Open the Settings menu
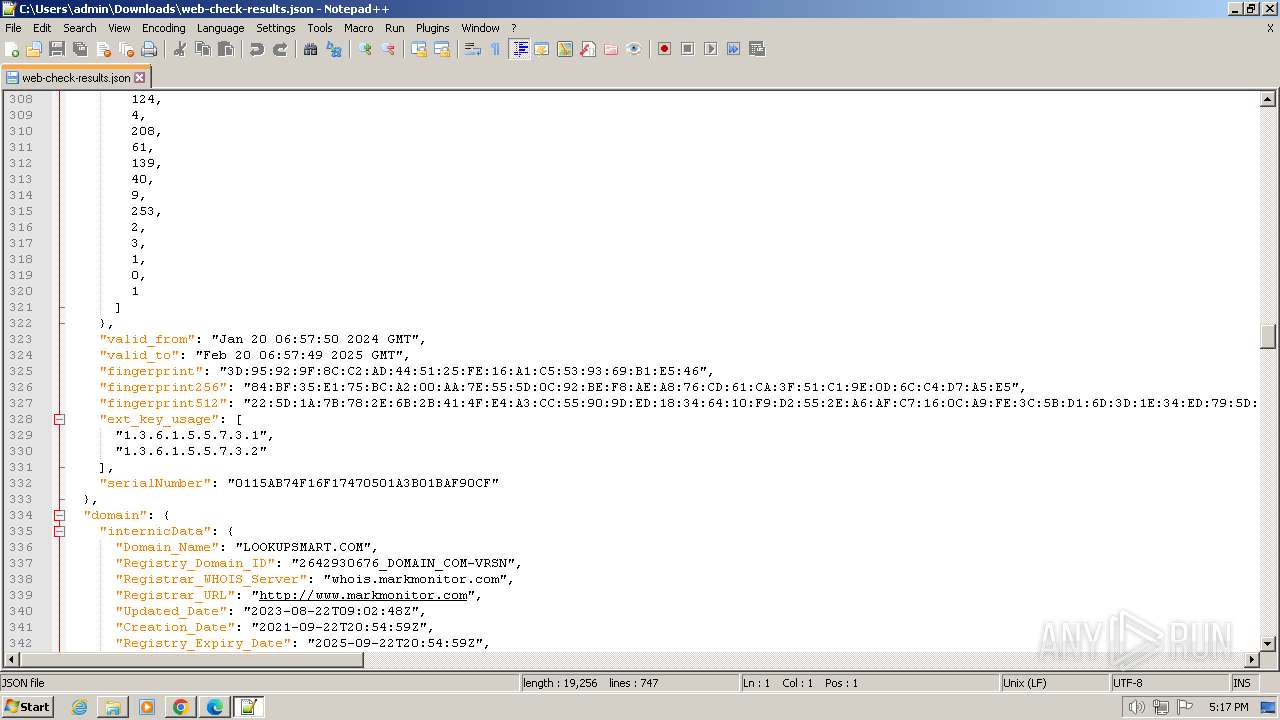 275,28
